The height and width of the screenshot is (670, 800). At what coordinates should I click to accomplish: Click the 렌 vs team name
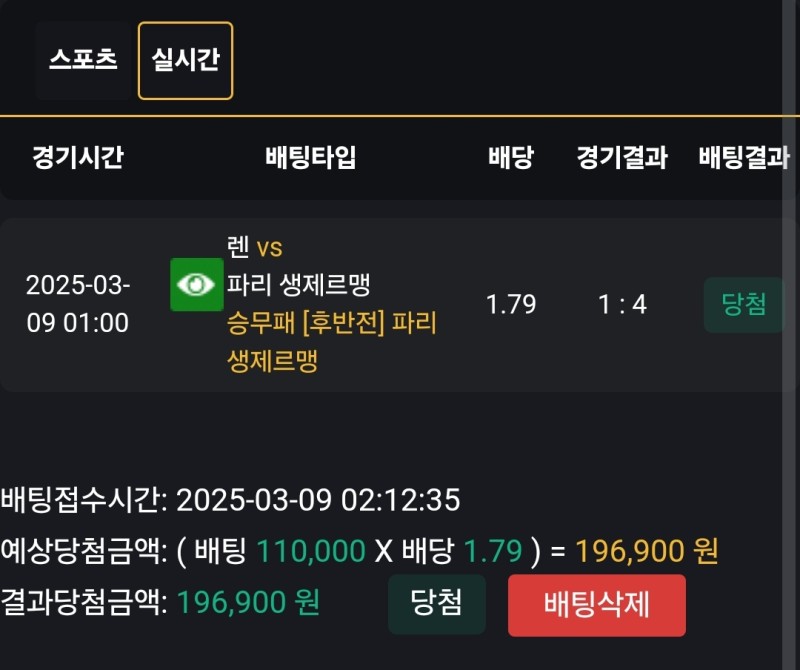(x=255, y=248)
